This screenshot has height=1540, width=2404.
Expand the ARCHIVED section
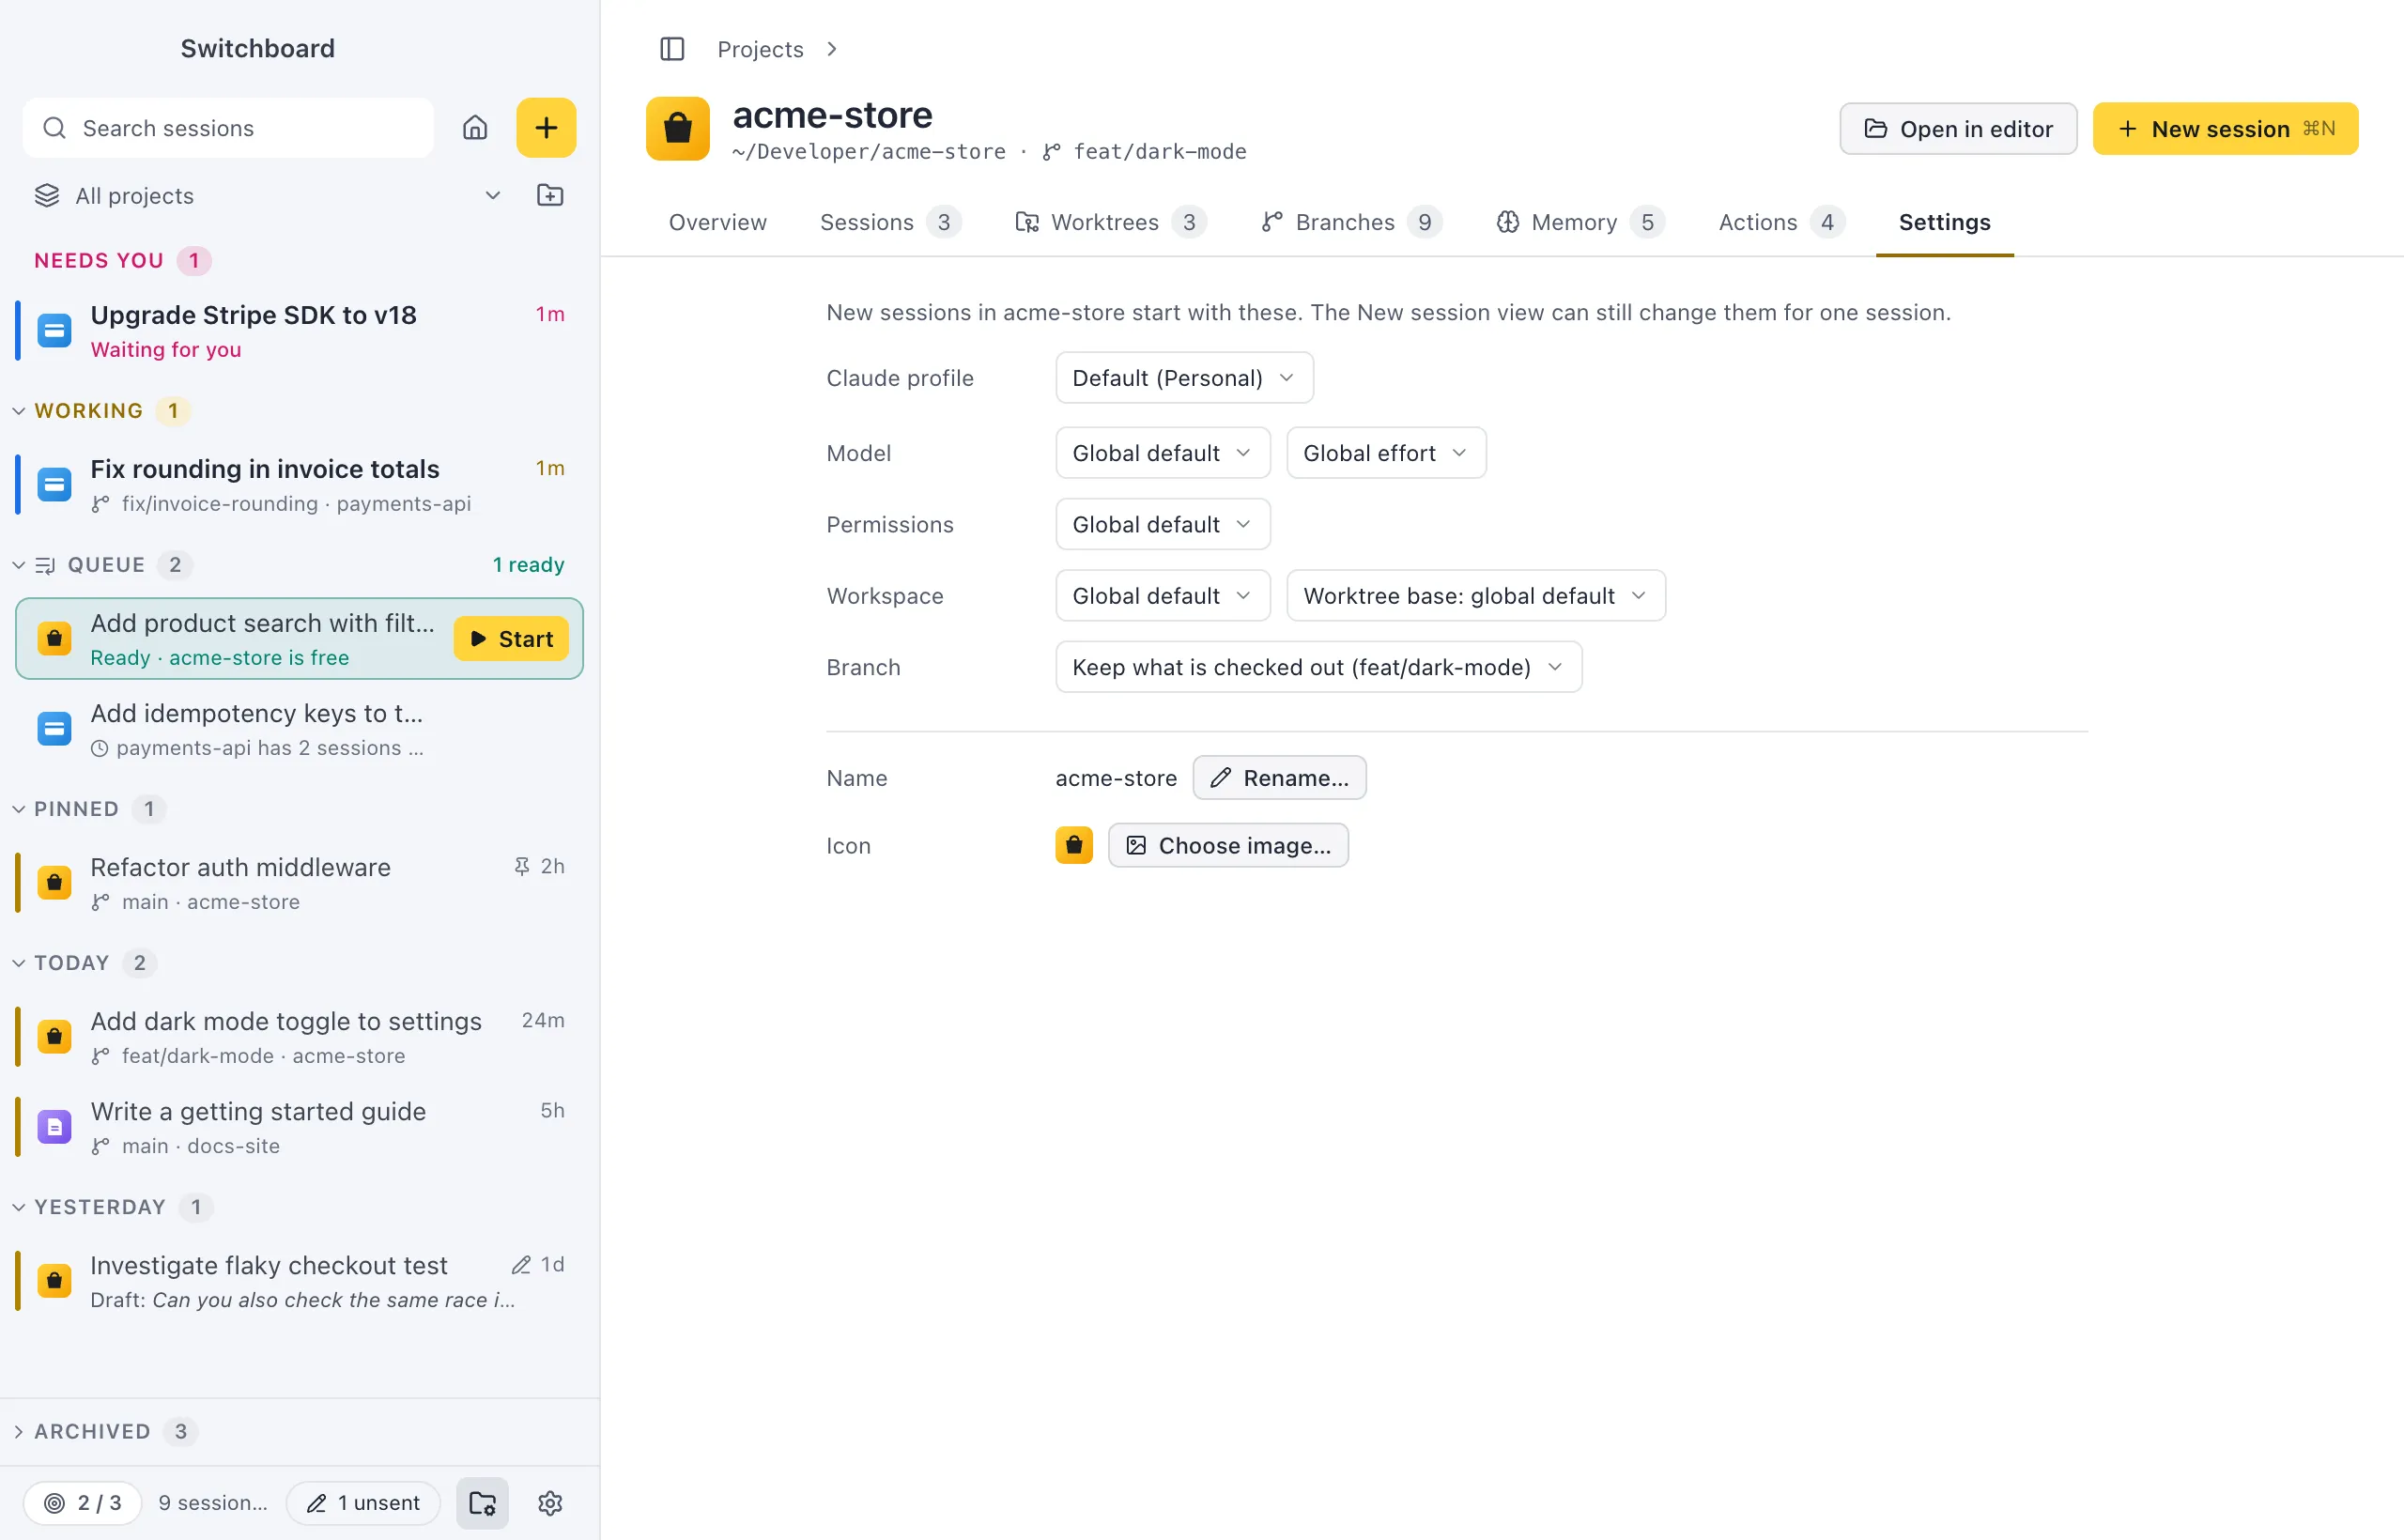(19, 1432)
